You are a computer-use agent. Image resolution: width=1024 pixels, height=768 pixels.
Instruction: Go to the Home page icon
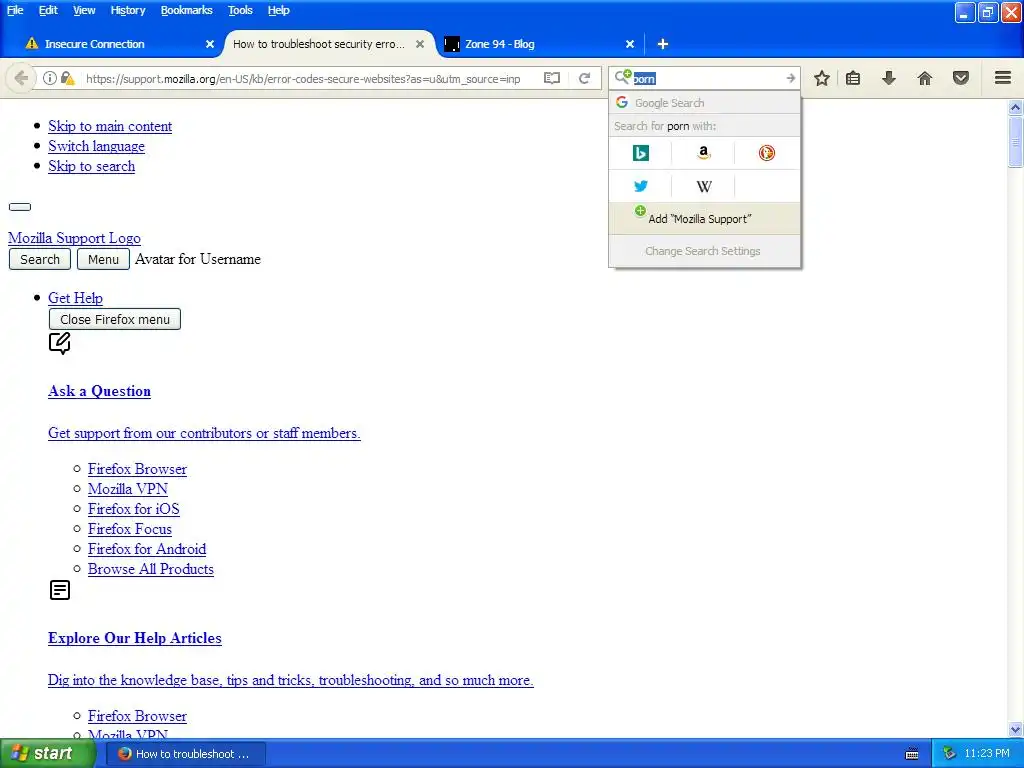tap(925, 78)
